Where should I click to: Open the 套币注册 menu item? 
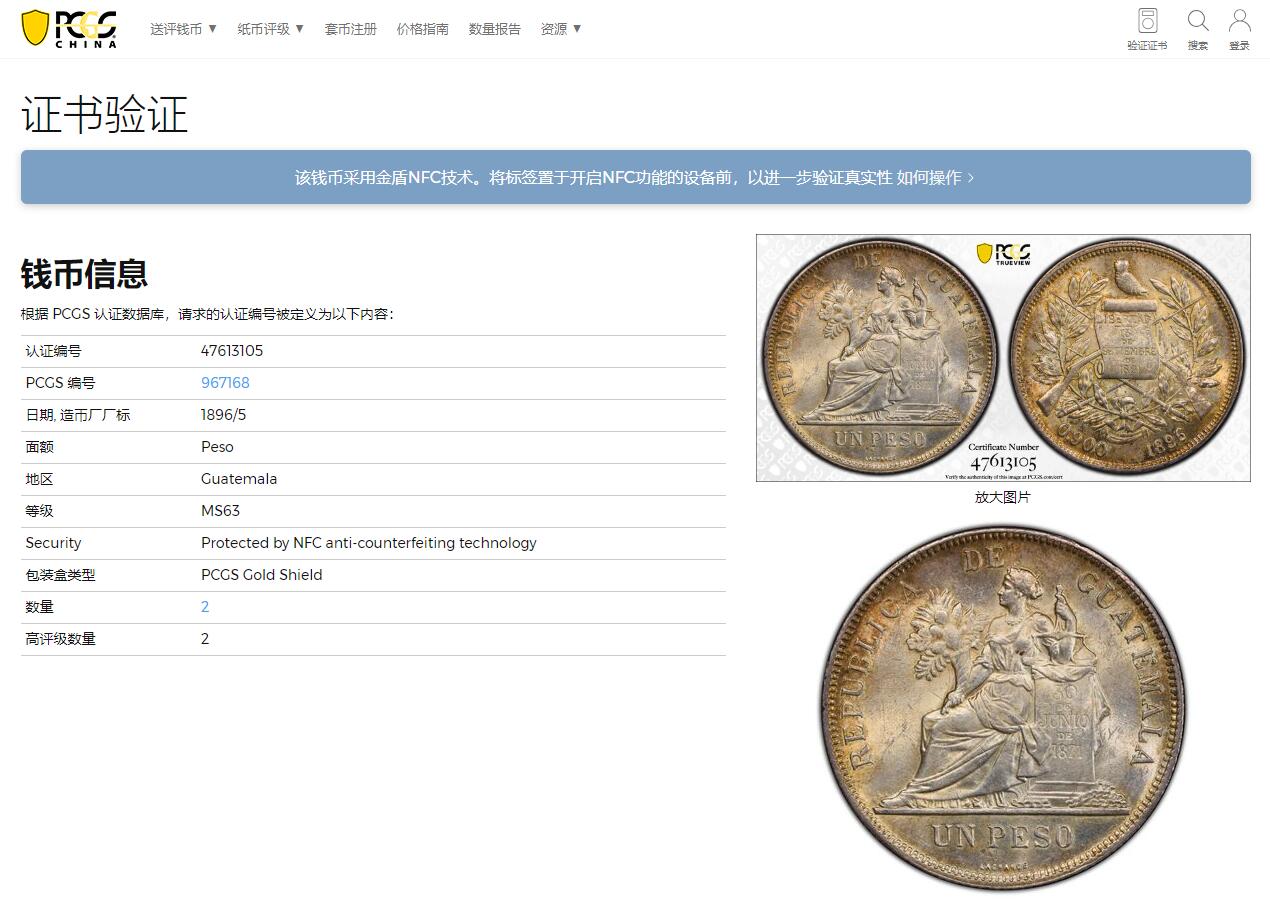point(350,29)
